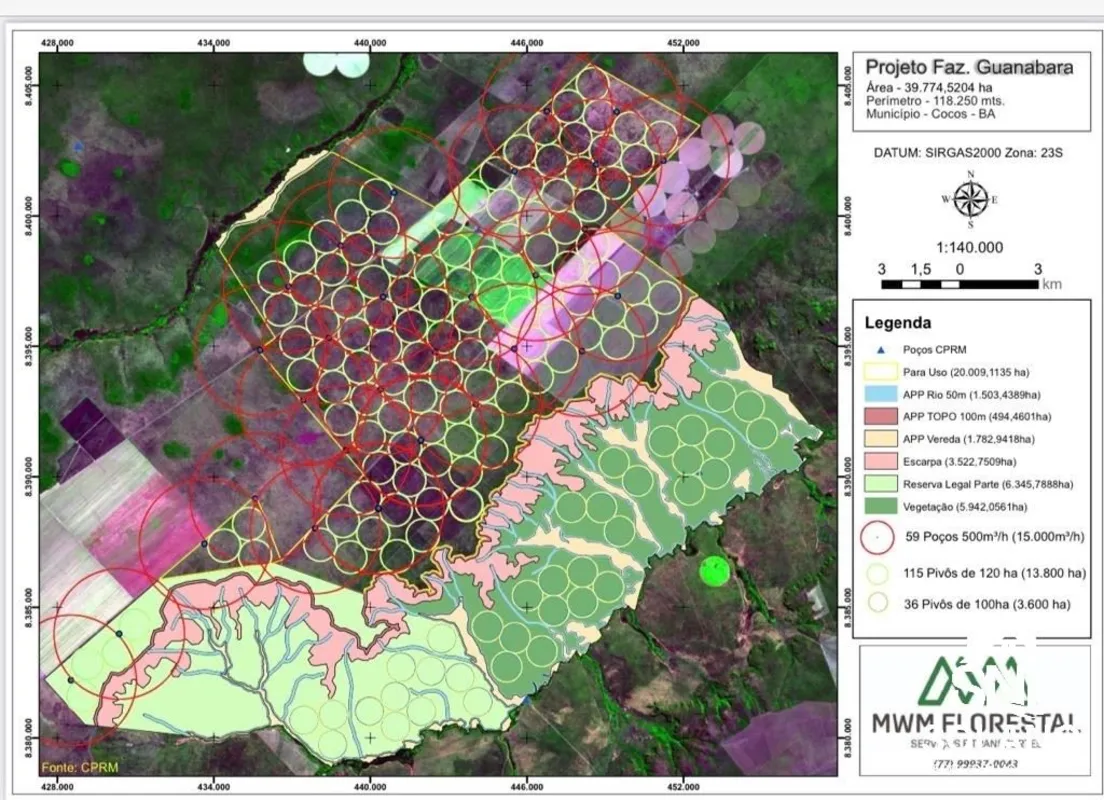Select the APP TOPO 100m red swatch
The width and height of the screenshot is (1104, 800).
coord(876,416)
